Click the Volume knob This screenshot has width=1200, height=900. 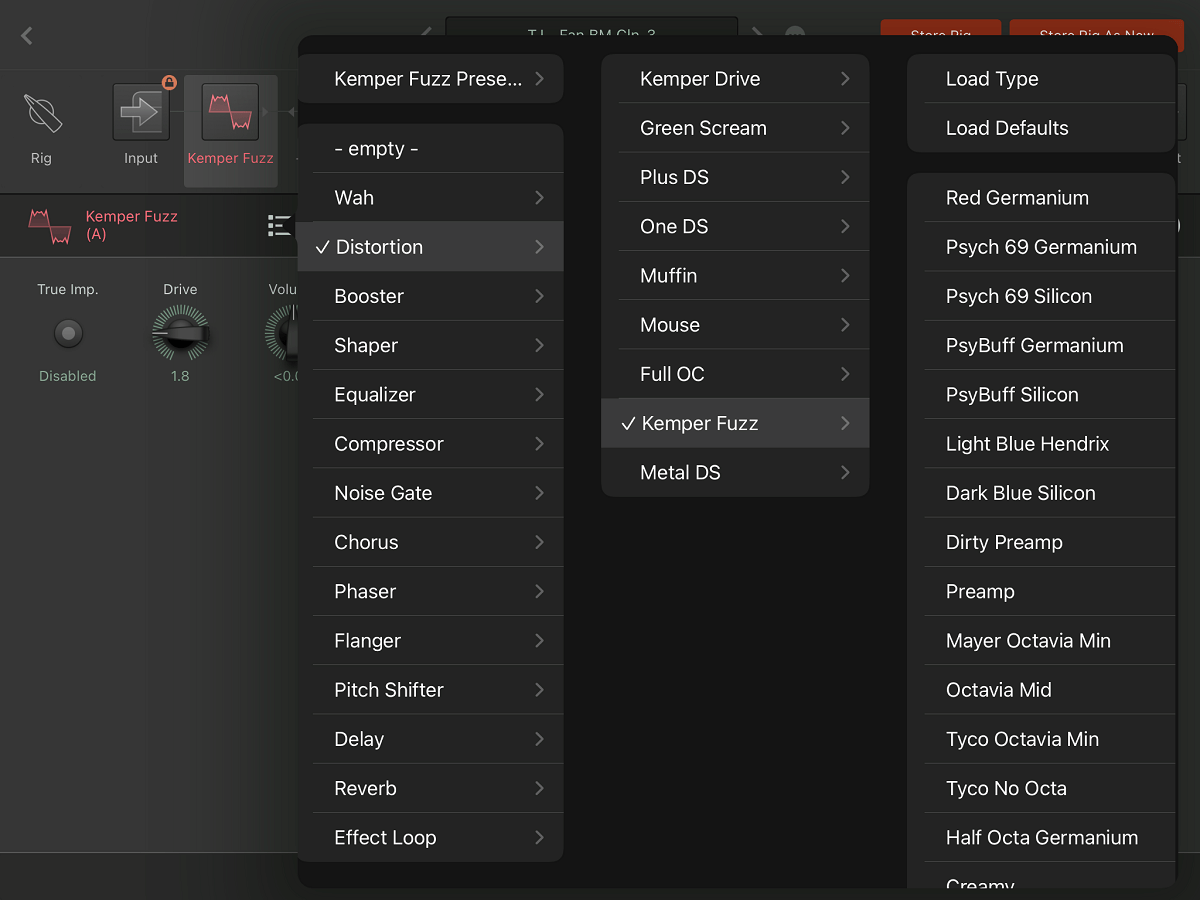pyautogui.click(x=281, y=333)
